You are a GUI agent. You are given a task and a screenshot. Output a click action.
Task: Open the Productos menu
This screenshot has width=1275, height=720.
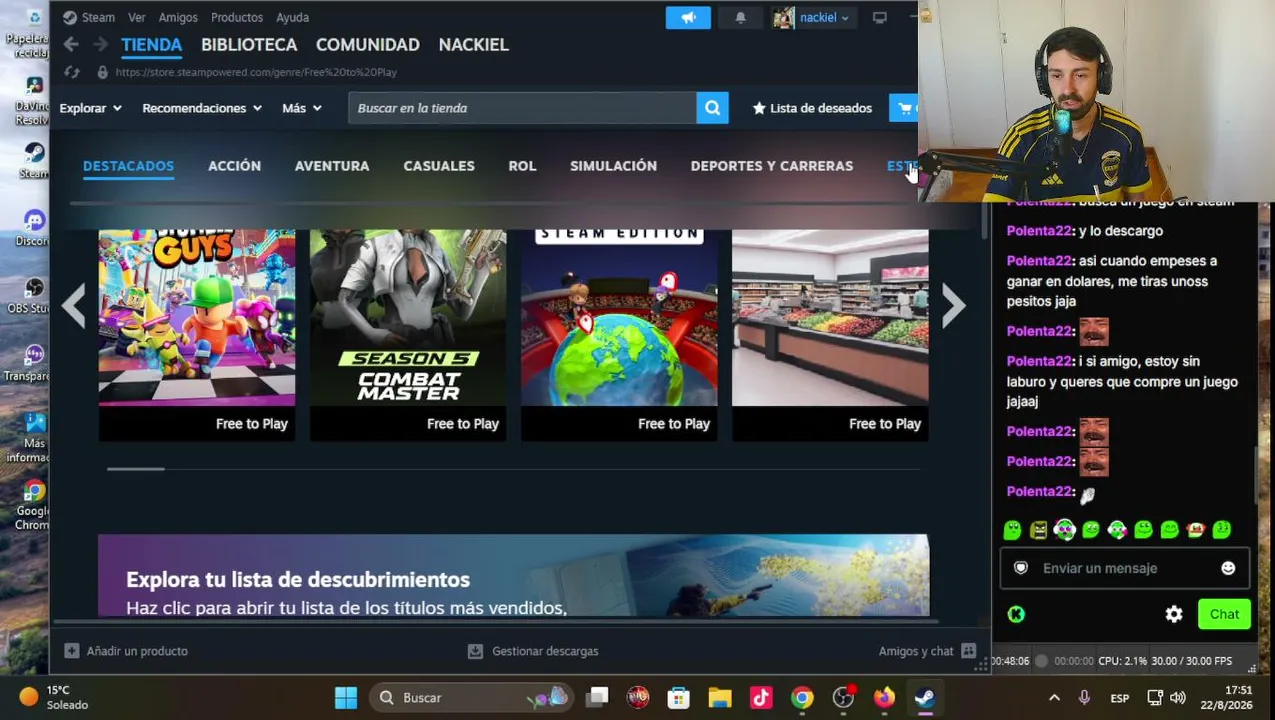(x=237, y=17)
